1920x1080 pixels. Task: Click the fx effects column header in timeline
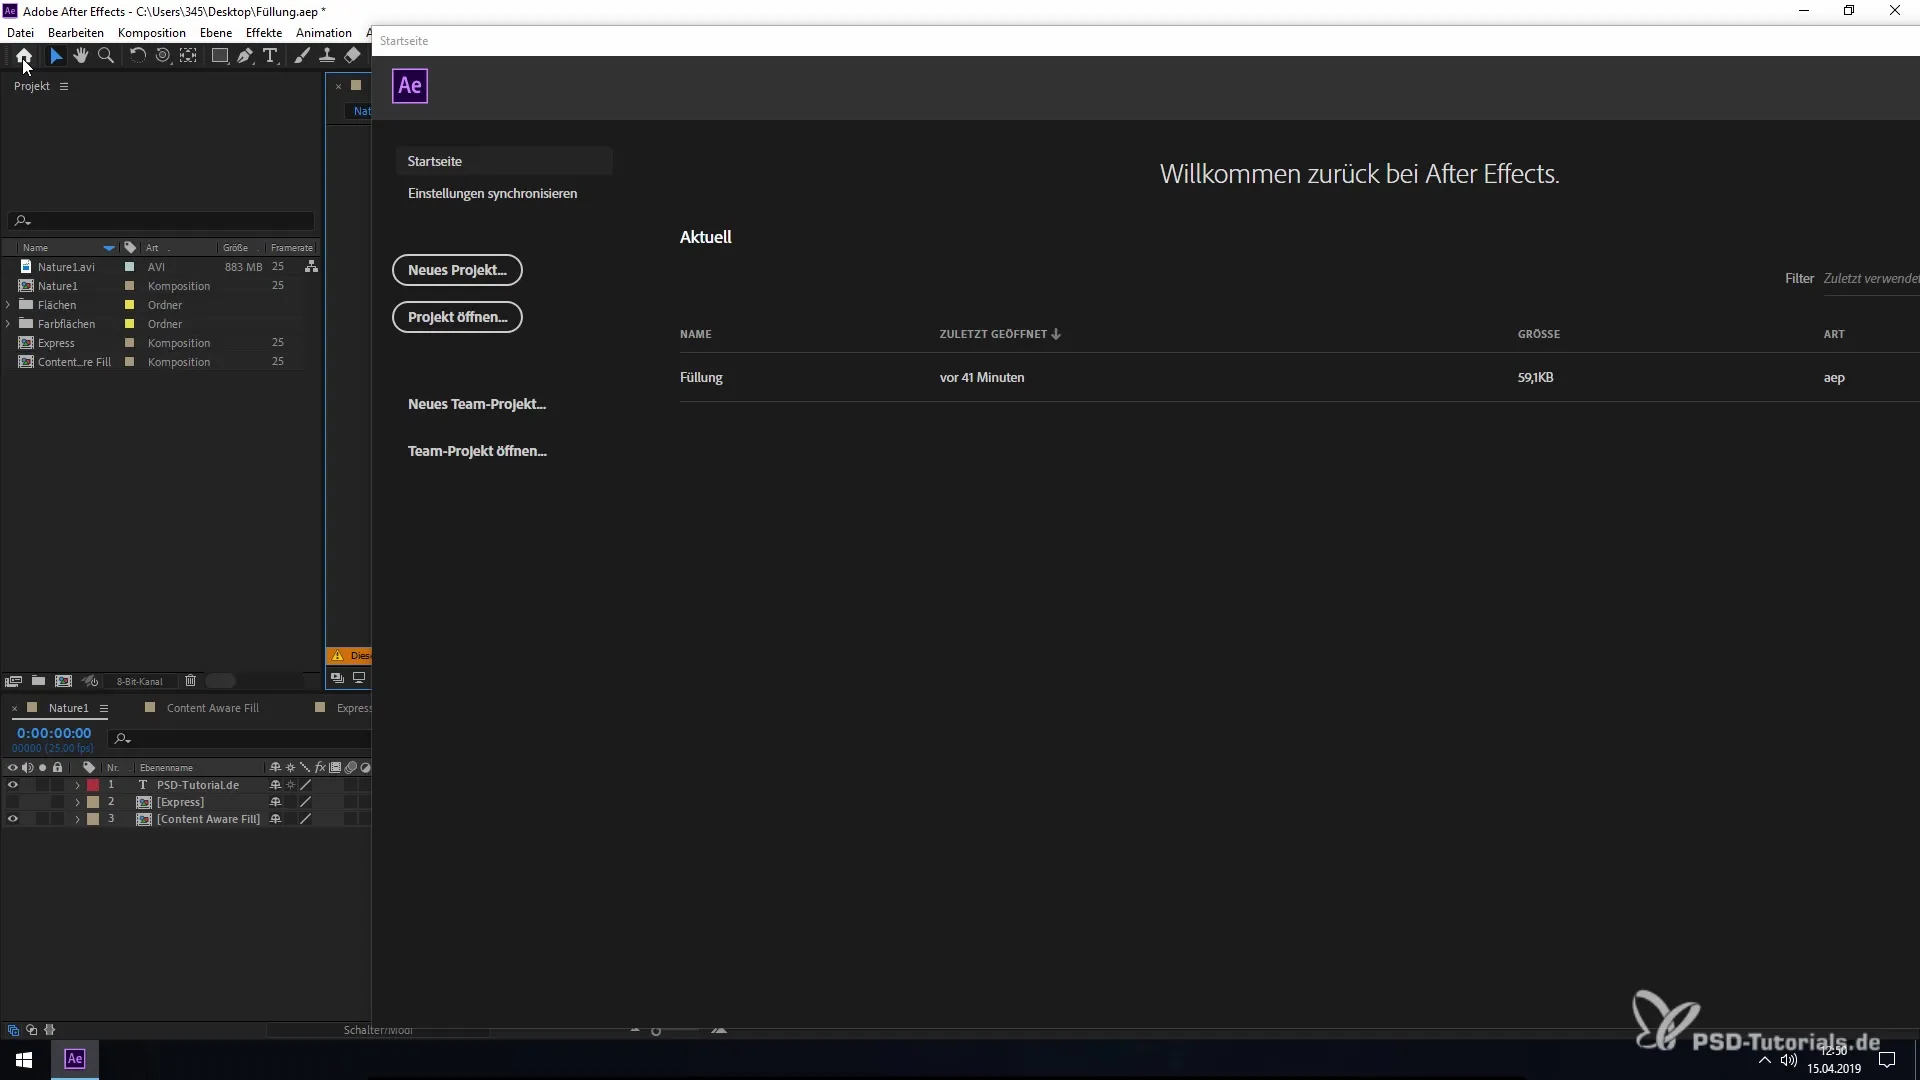click(x=320, y=768)
